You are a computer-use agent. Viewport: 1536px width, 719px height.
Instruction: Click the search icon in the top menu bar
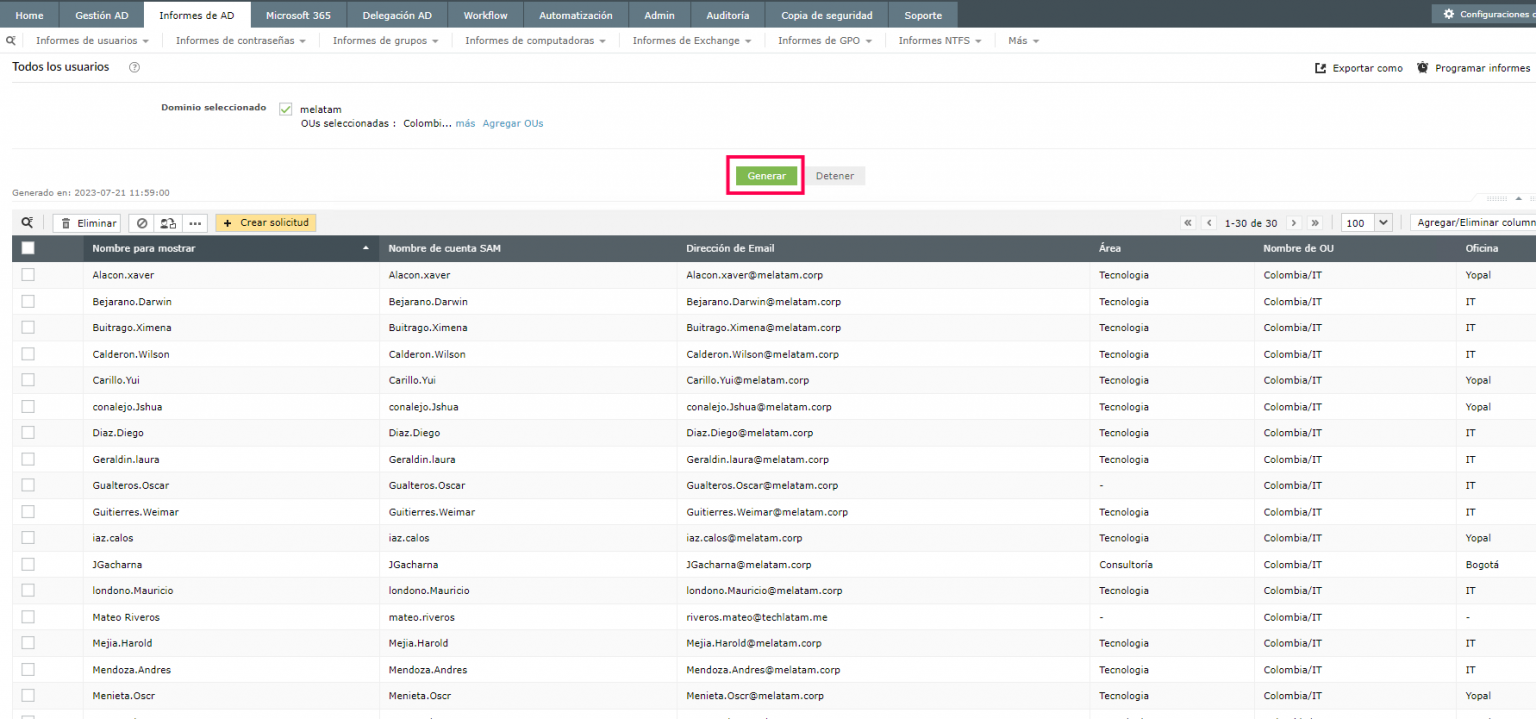click(11, 41)
